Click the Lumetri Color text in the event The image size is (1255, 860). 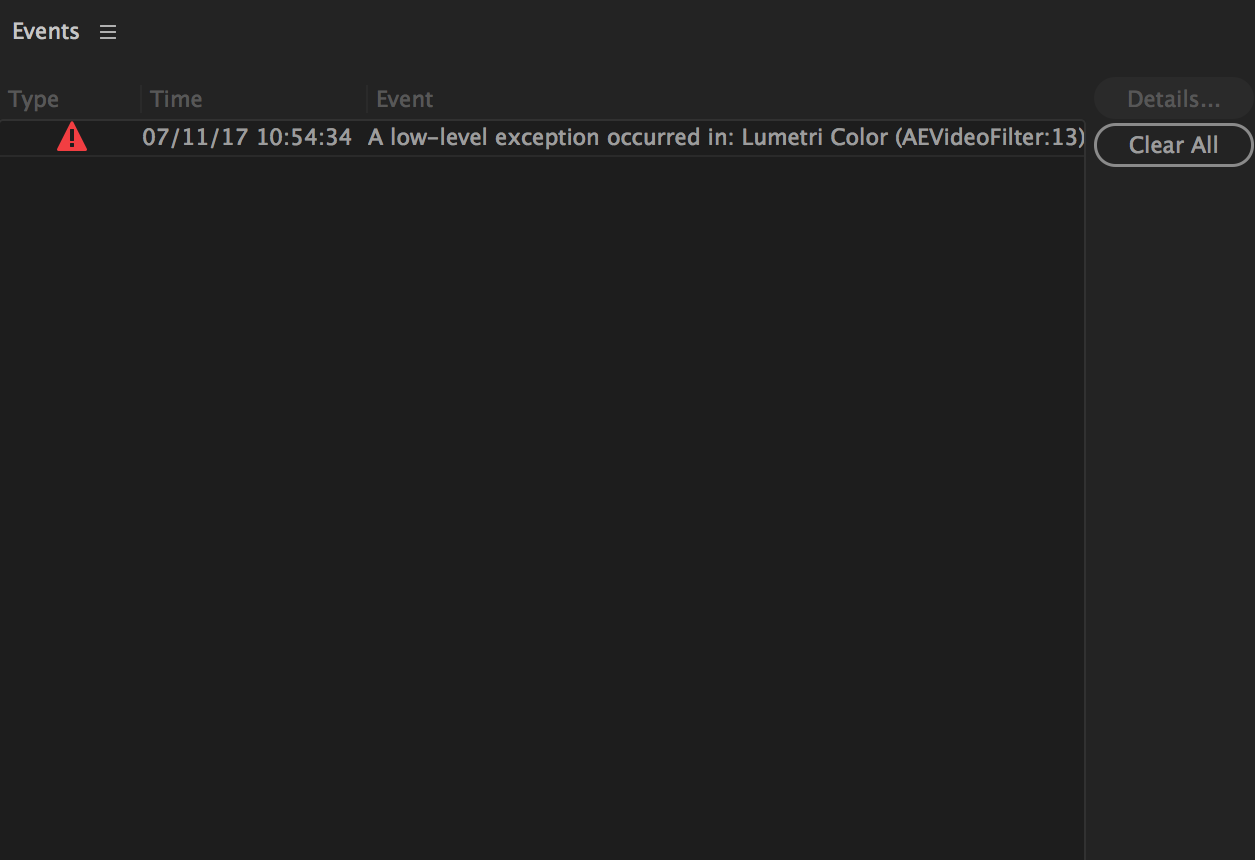815,137
